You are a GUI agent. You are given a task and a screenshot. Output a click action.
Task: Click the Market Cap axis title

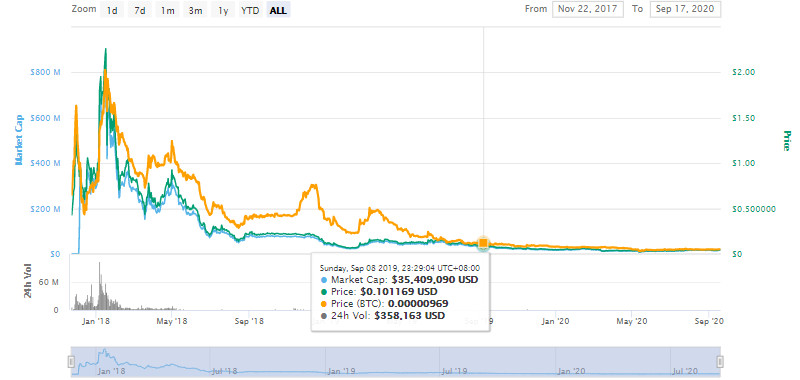pyautogui.click(x=19, y=140)
